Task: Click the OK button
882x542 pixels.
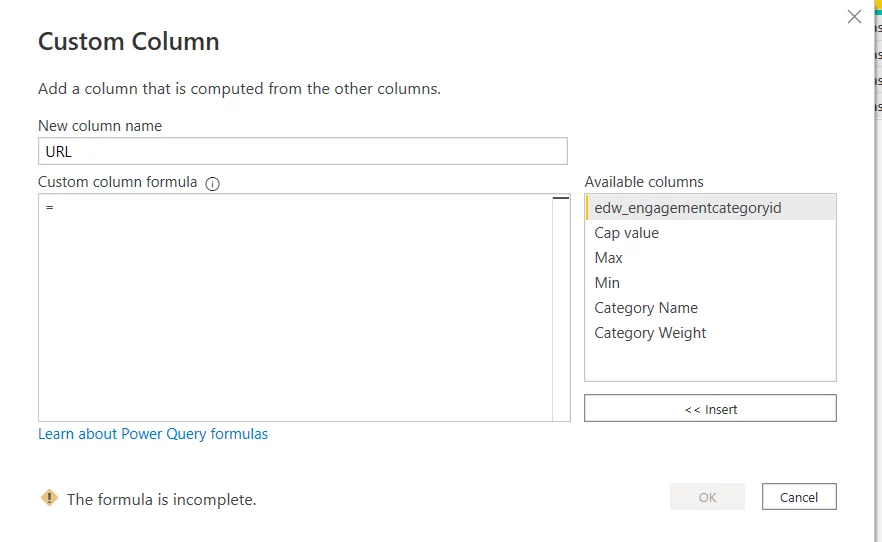Action: pos(707,497)
